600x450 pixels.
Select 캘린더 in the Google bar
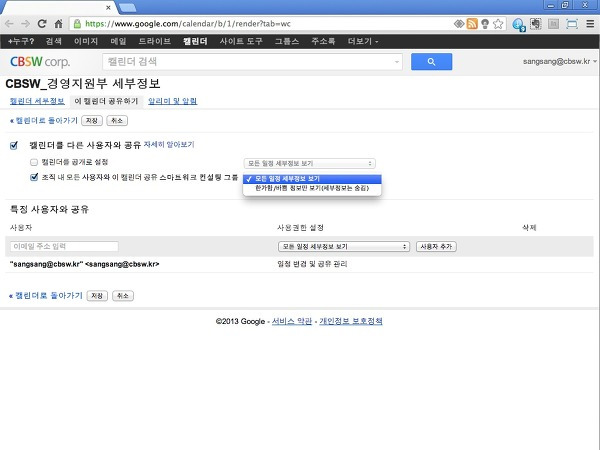[x=195, y=41]
